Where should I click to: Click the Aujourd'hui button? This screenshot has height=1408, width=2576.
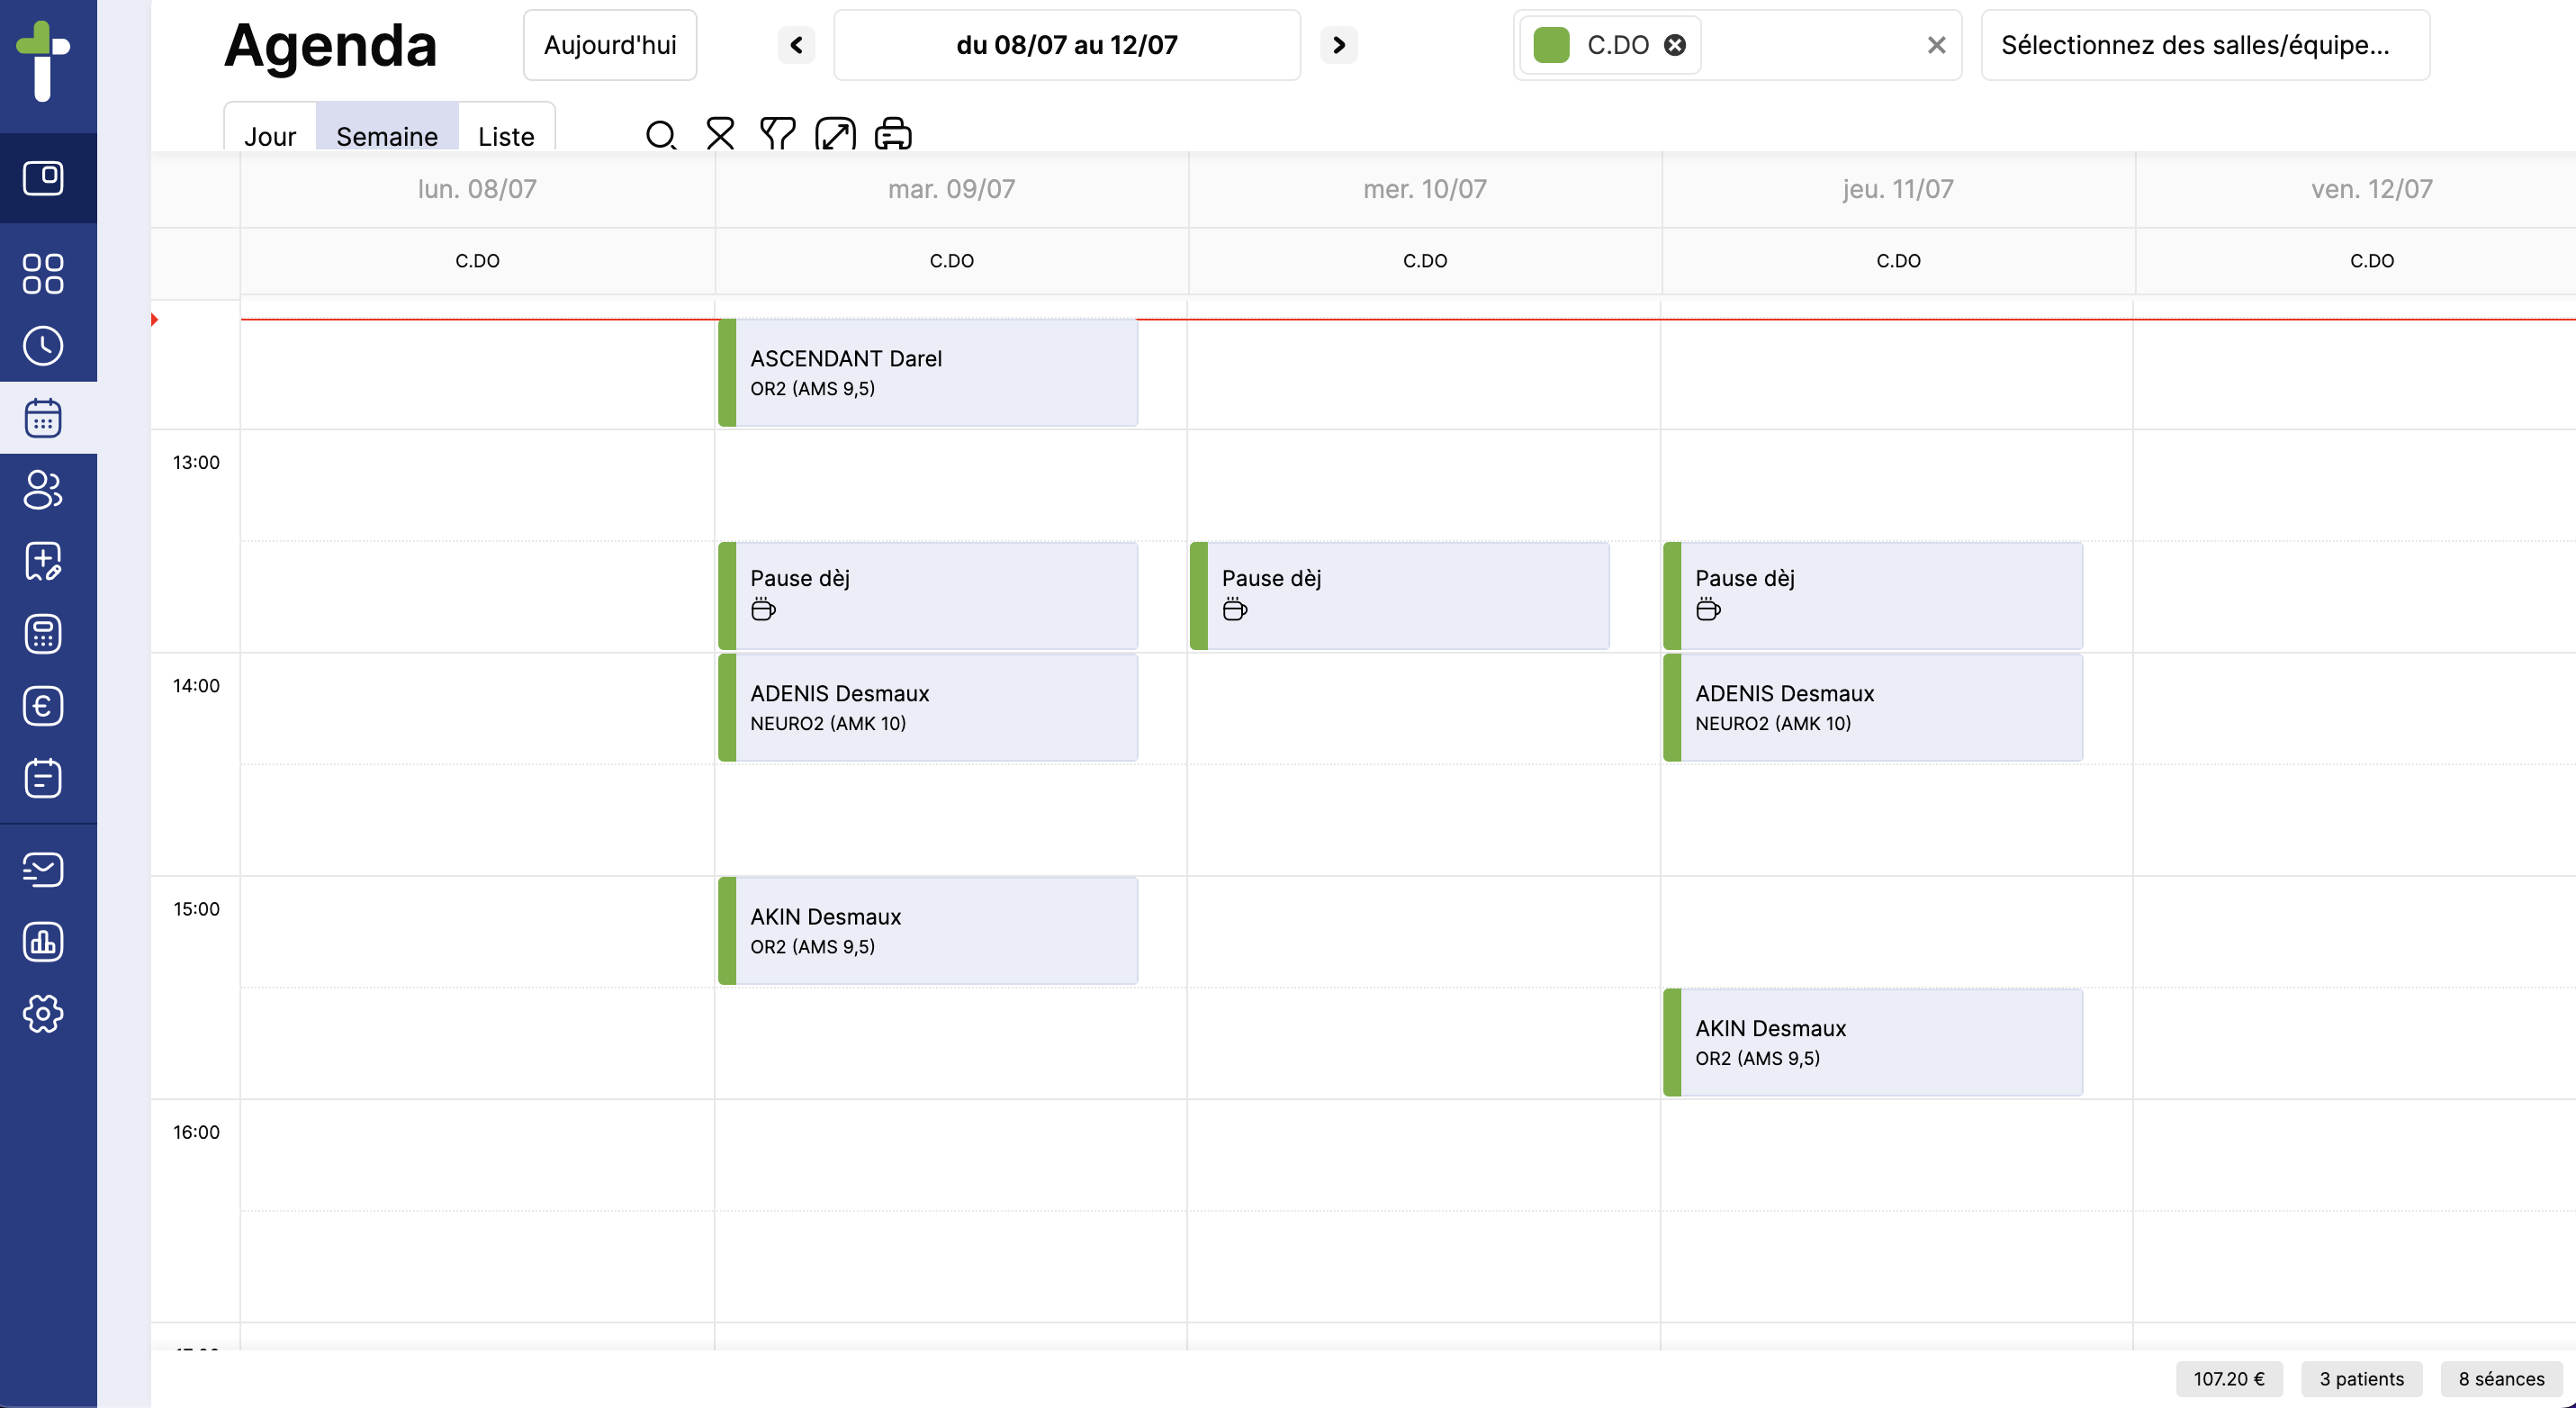tap(610, 45)
